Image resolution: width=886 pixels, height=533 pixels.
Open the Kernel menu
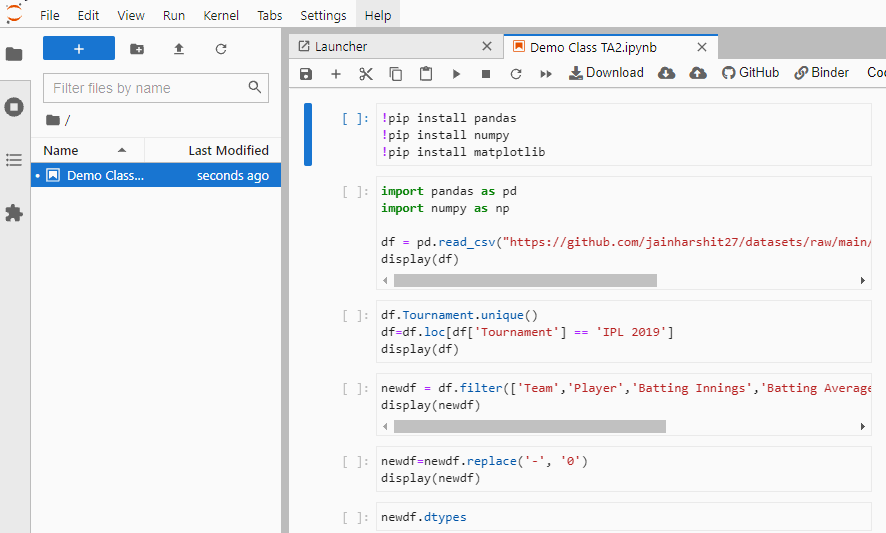[221, 15]
